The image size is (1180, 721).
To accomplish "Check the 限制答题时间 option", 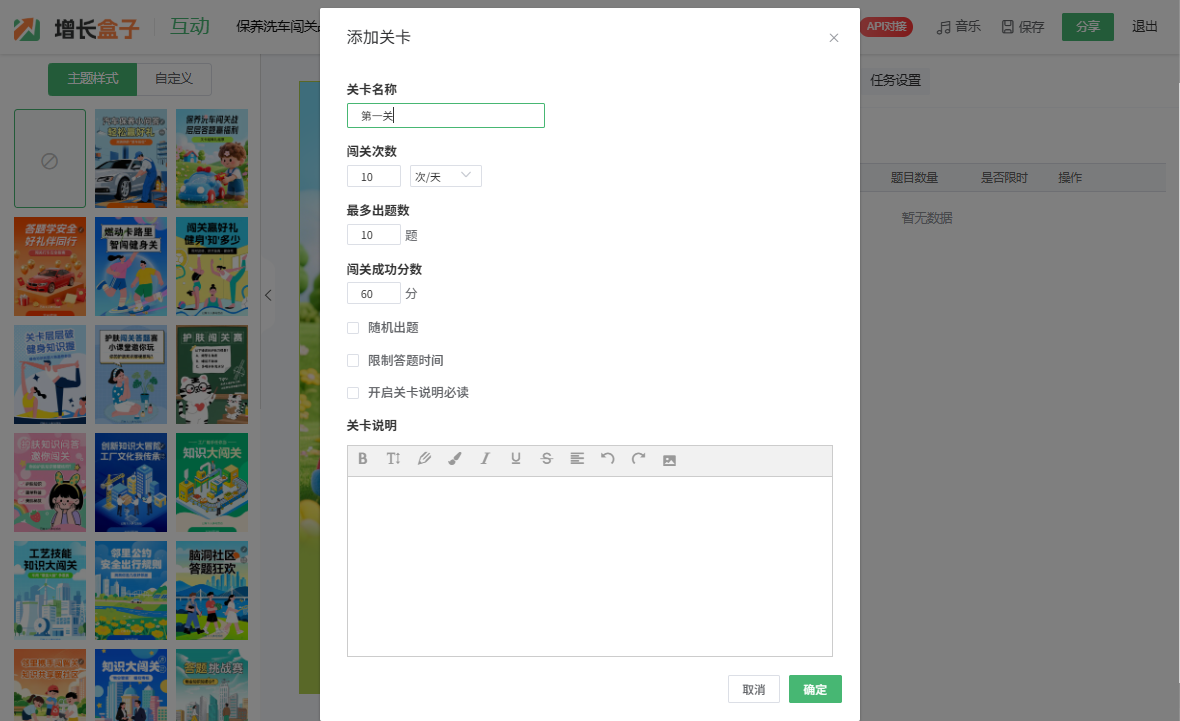I will pyautogui.click(x=353, y=360).
